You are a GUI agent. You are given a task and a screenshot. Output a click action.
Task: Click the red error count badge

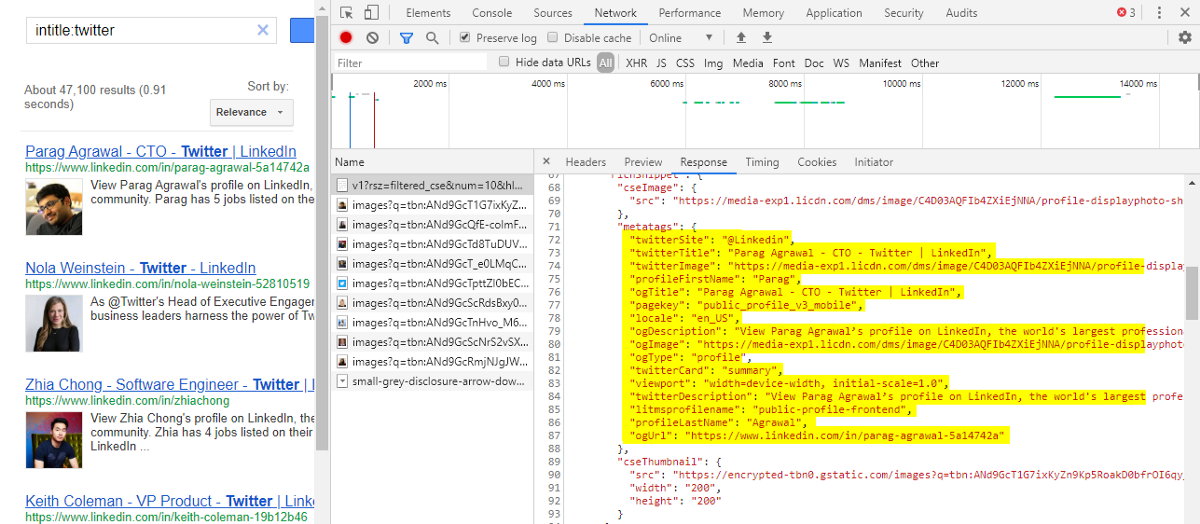(1126, 13)
